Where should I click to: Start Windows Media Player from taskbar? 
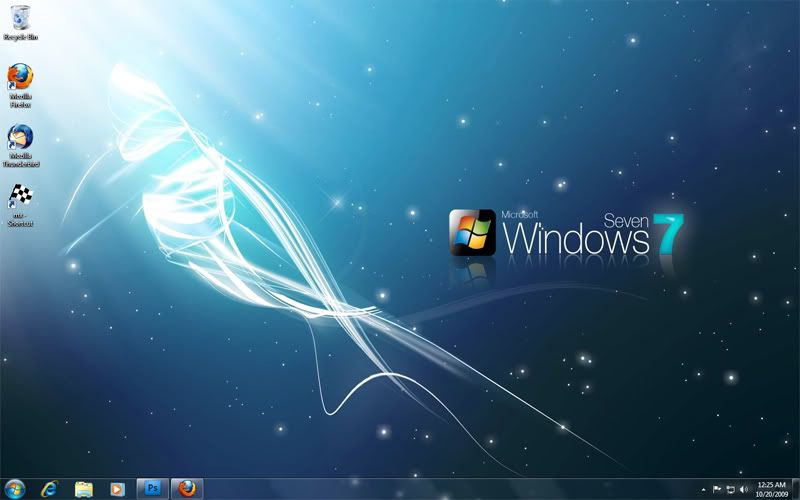click(x=118, y=488)
